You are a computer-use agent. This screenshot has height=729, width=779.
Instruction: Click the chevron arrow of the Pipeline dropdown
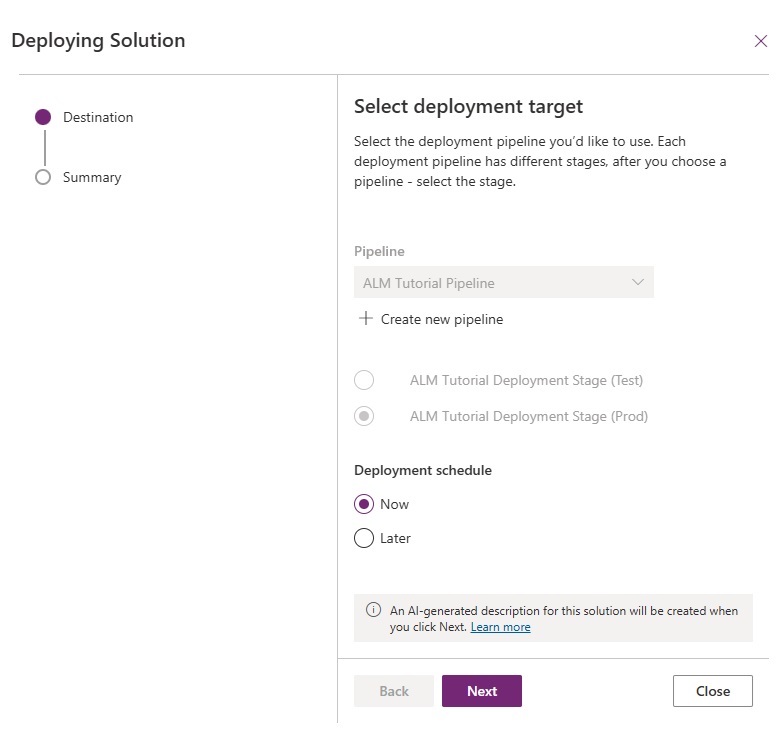(x=638, y=282)
